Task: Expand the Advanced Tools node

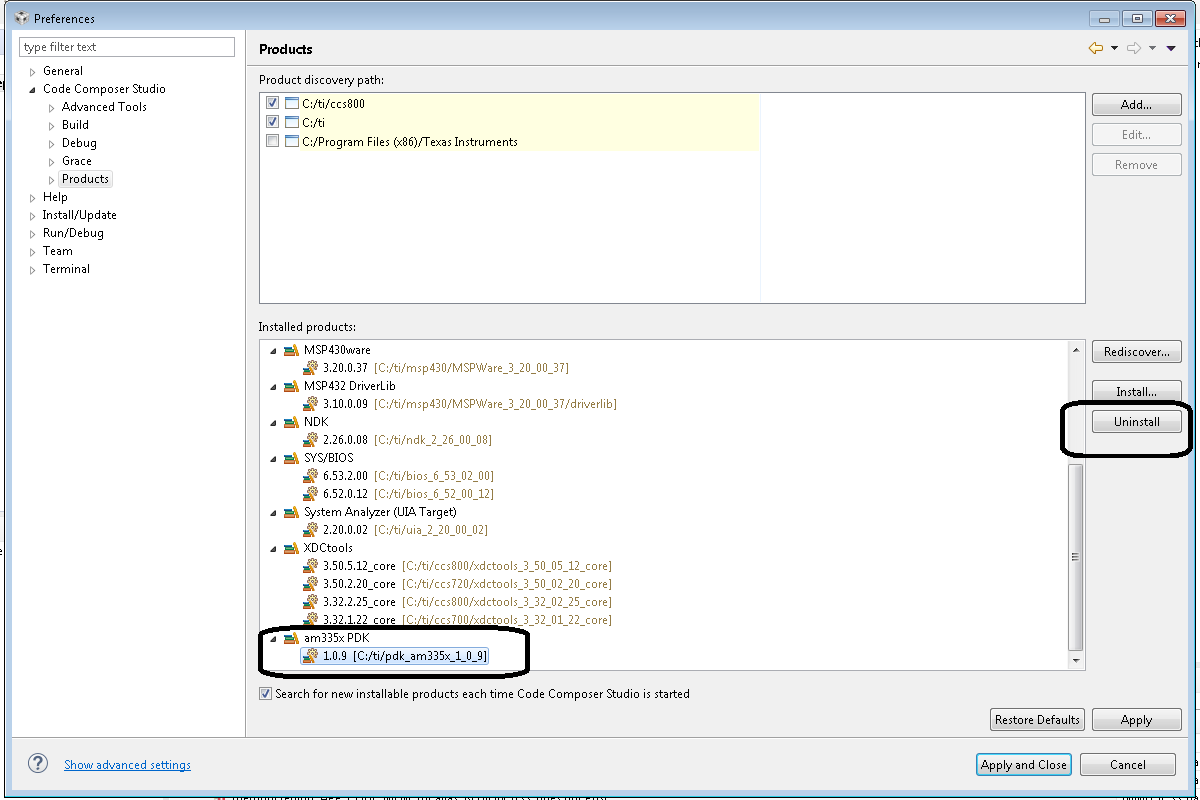Action: pos(52,107)
